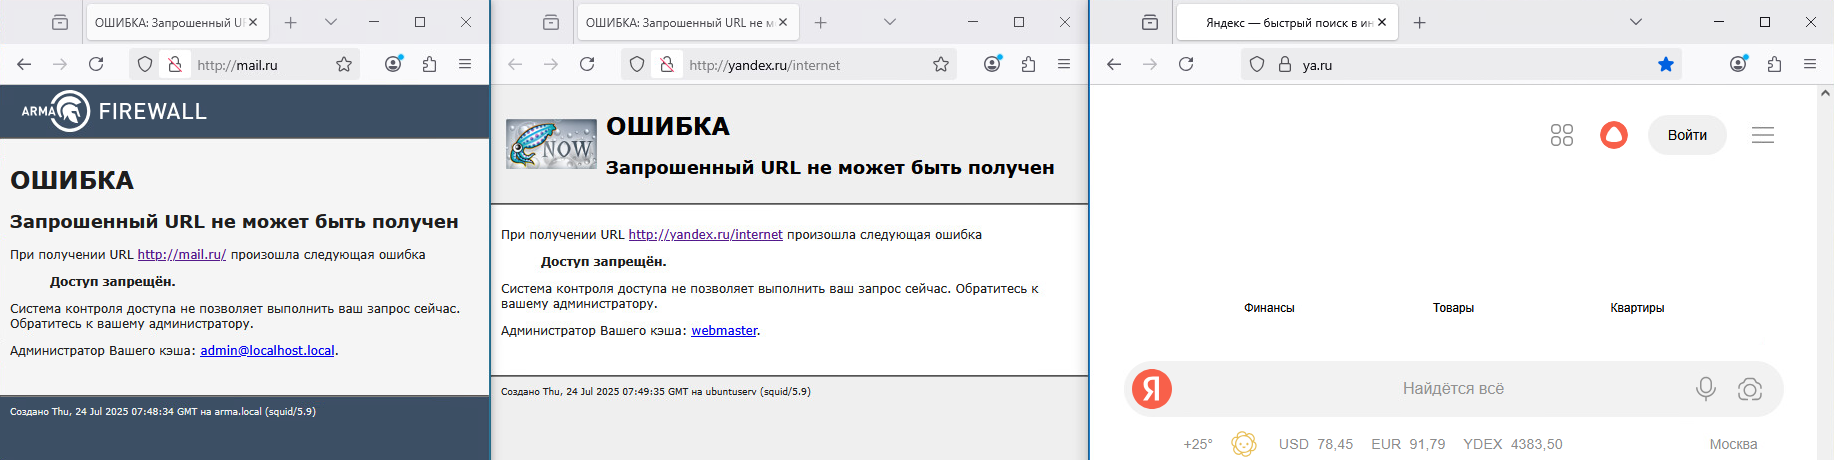
Task: Open Firefox application menu in ya.ru window
Action: tap(1809, 64)
